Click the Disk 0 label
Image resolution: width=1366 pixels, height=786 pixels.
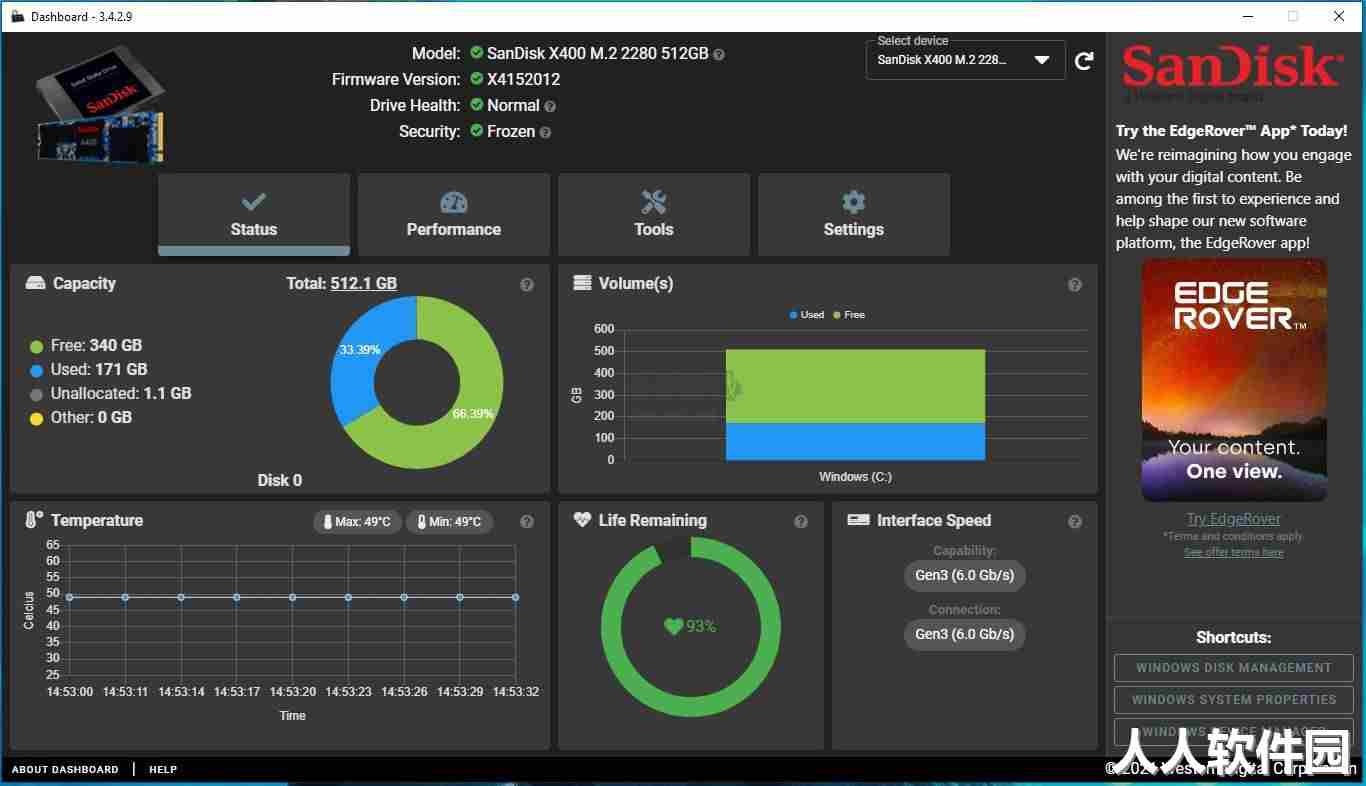point(280,481)
